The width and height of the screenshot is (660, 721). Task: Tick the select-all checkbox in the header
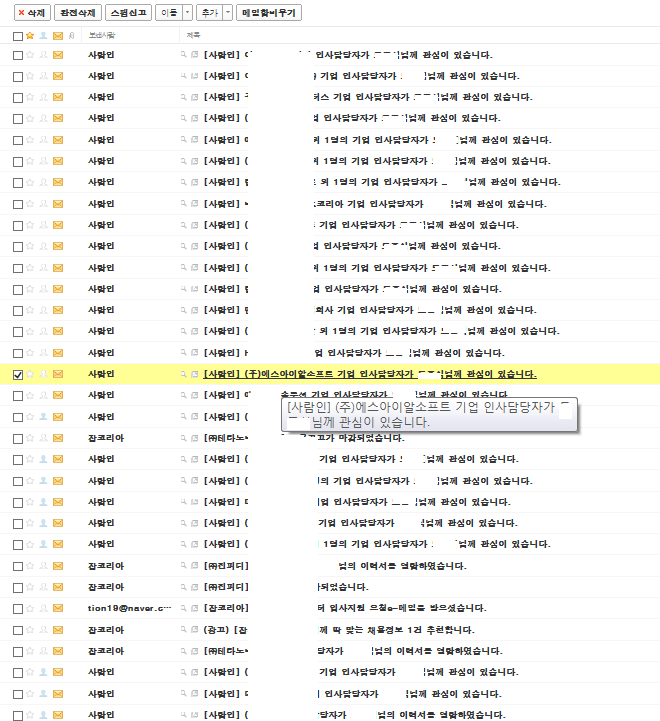click(x=18, y=36)
